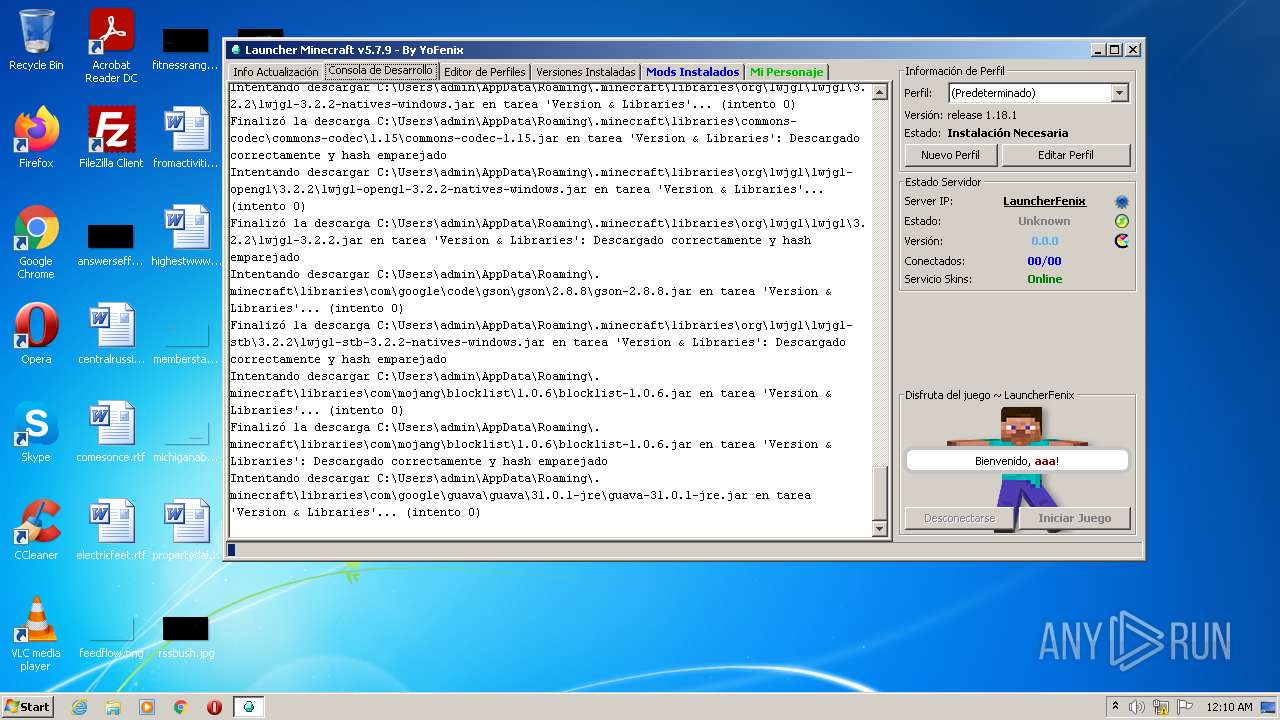
Task: Select Consola de Desarrollo tab
Action: point(381,71)
